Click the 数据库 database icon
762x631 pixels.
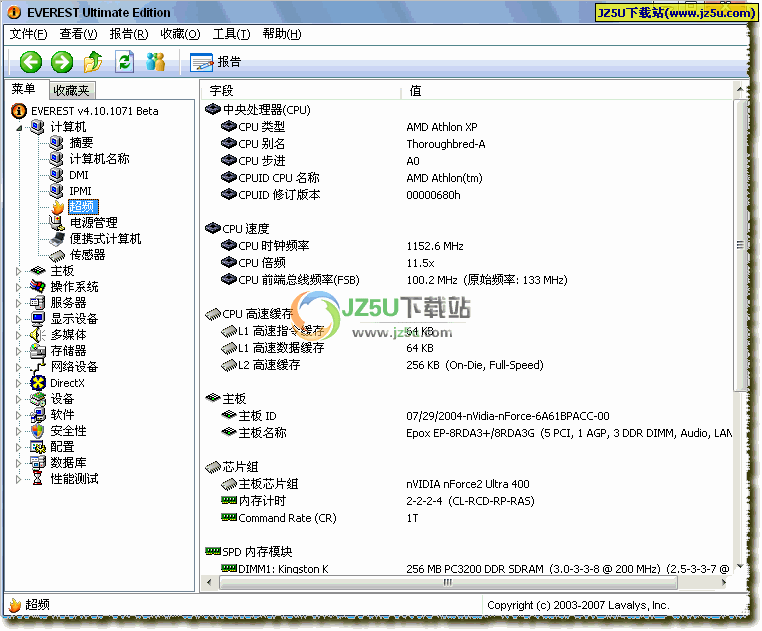pyautogui.click(x=38, y=463)
